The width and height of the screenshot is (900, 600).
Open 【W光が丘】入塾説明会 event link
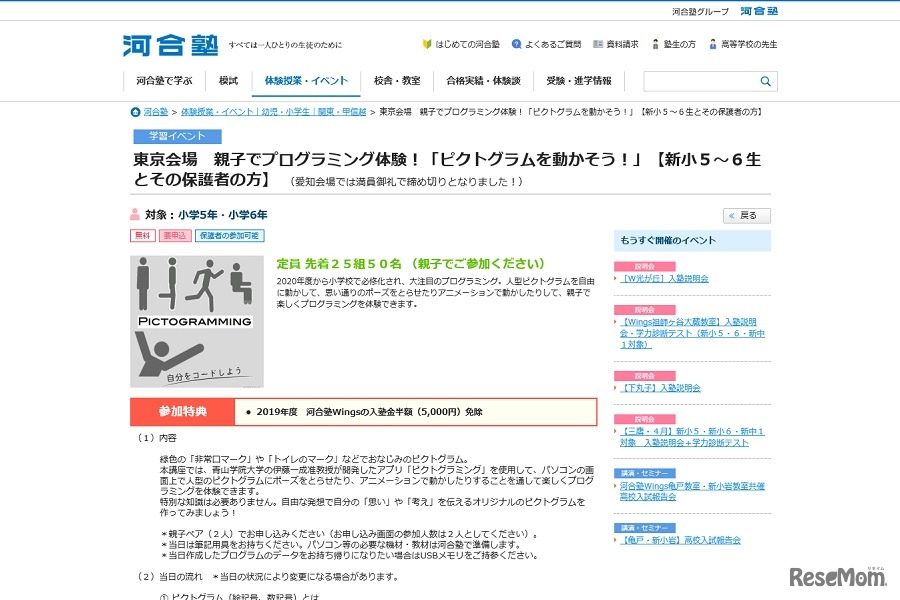pos(664,277)
